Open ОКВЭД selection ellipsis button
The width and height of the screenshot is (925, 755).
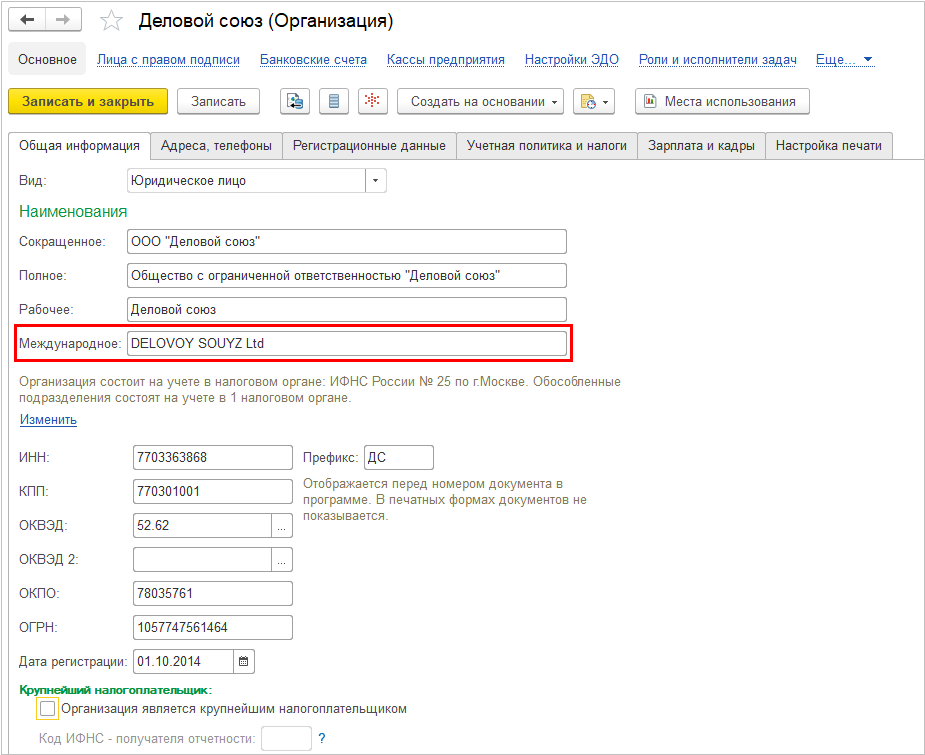(x=282, y=526)
